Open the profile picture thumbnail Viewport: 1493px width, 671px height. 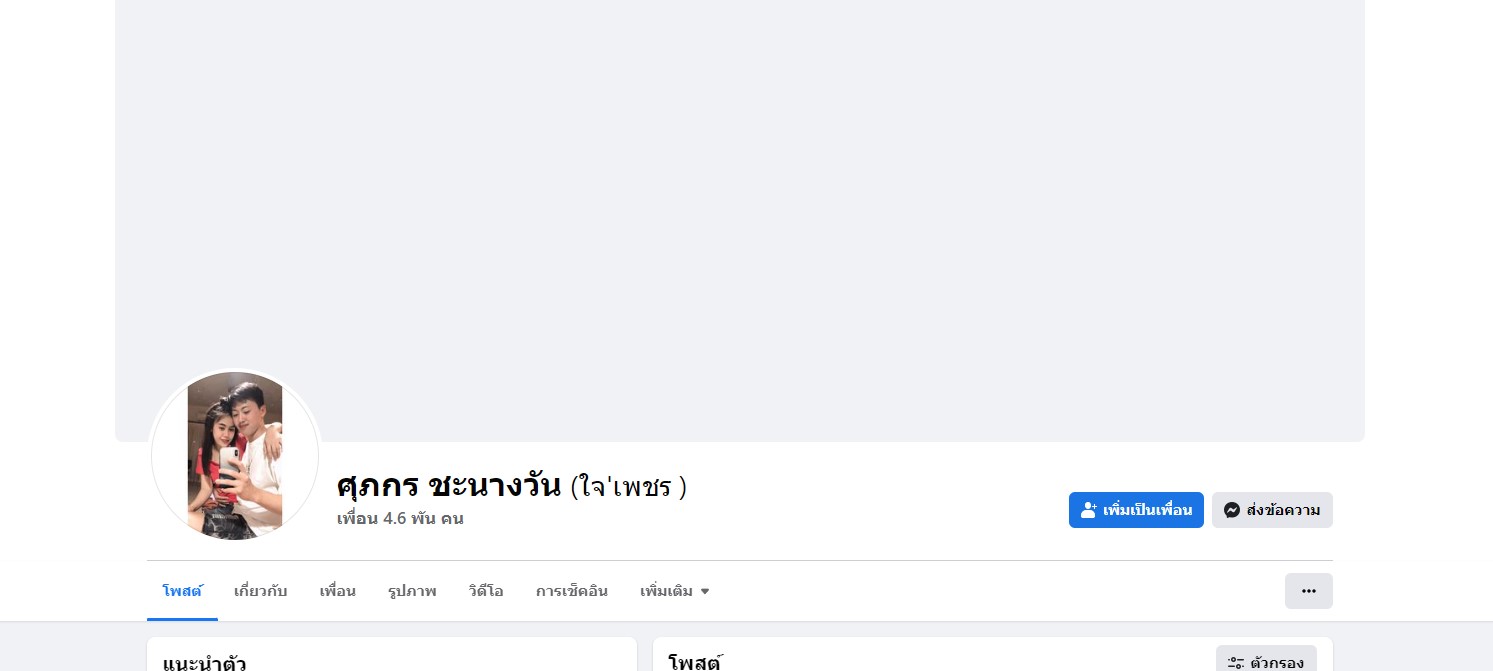(235, 456)
